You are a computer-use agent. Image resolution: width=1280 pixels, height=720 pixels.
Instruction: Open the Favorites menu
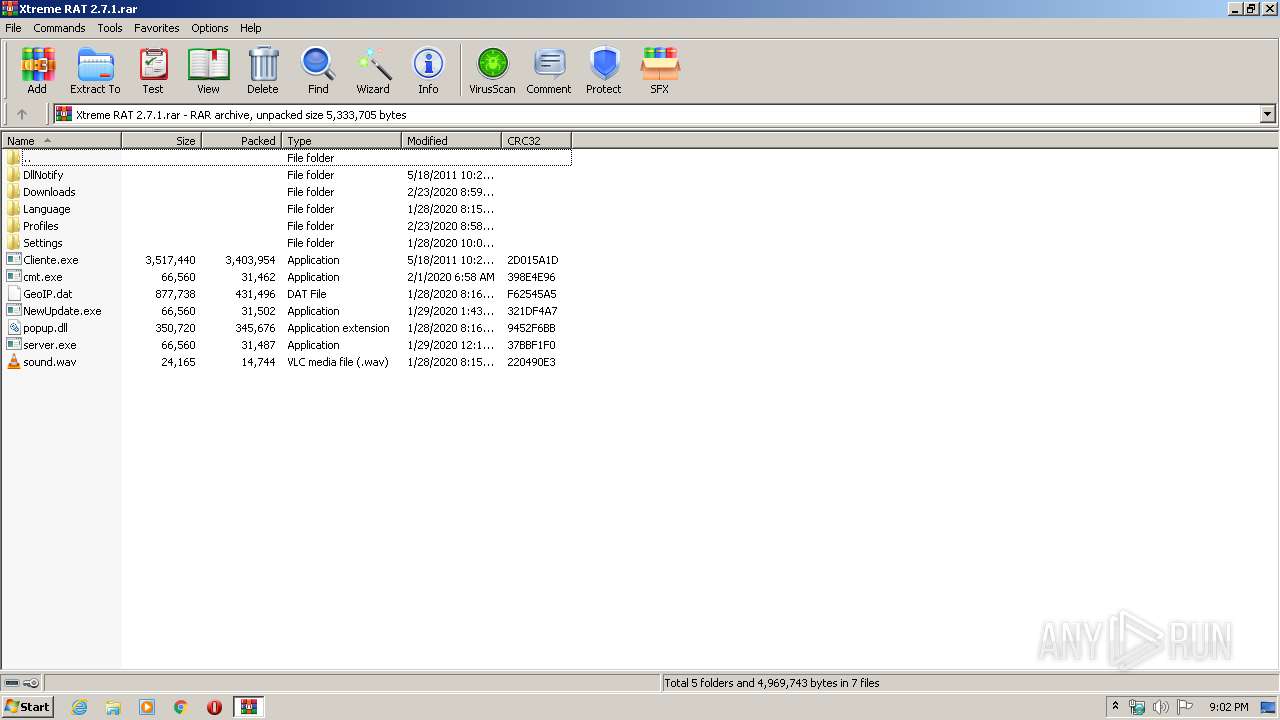157,28
